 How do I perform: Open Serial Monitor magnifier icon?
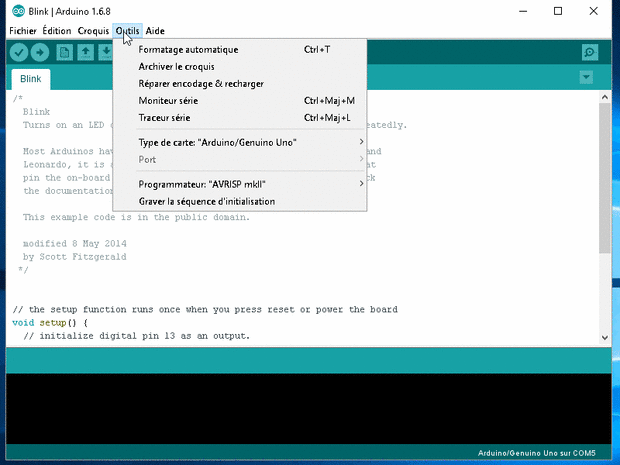[x=590, y=53]
